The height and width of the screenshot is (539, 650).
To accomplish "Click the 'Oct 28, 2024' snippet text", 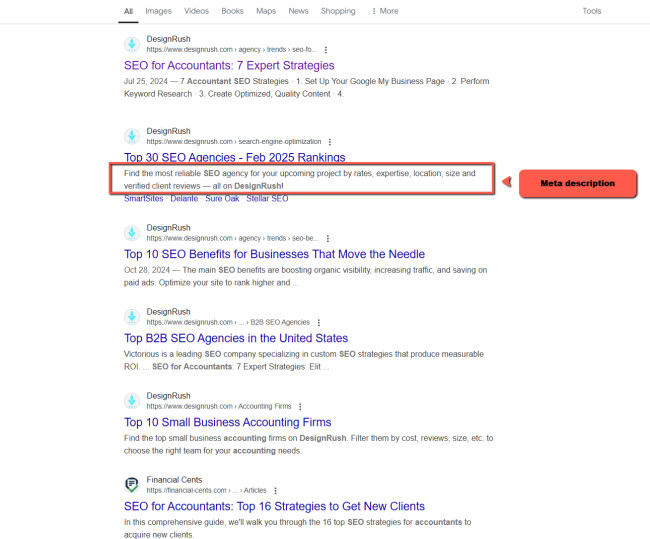I will point(147,270).
